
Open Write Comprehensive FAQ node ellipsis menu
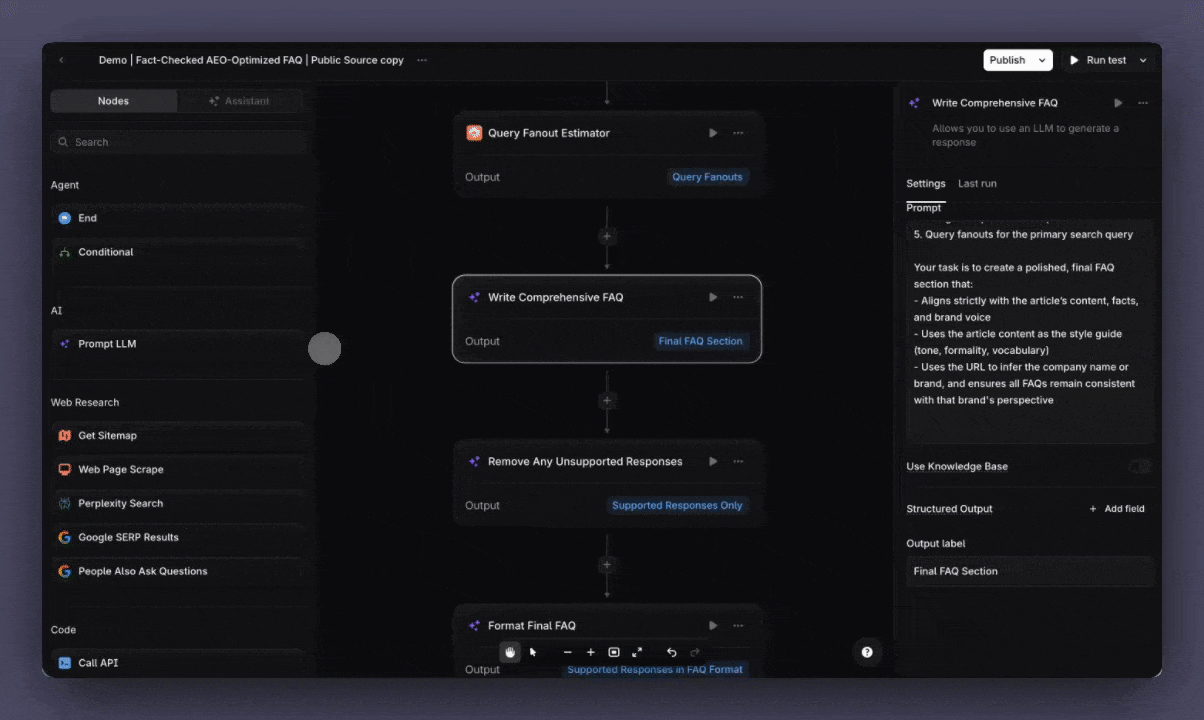[738, 297]
